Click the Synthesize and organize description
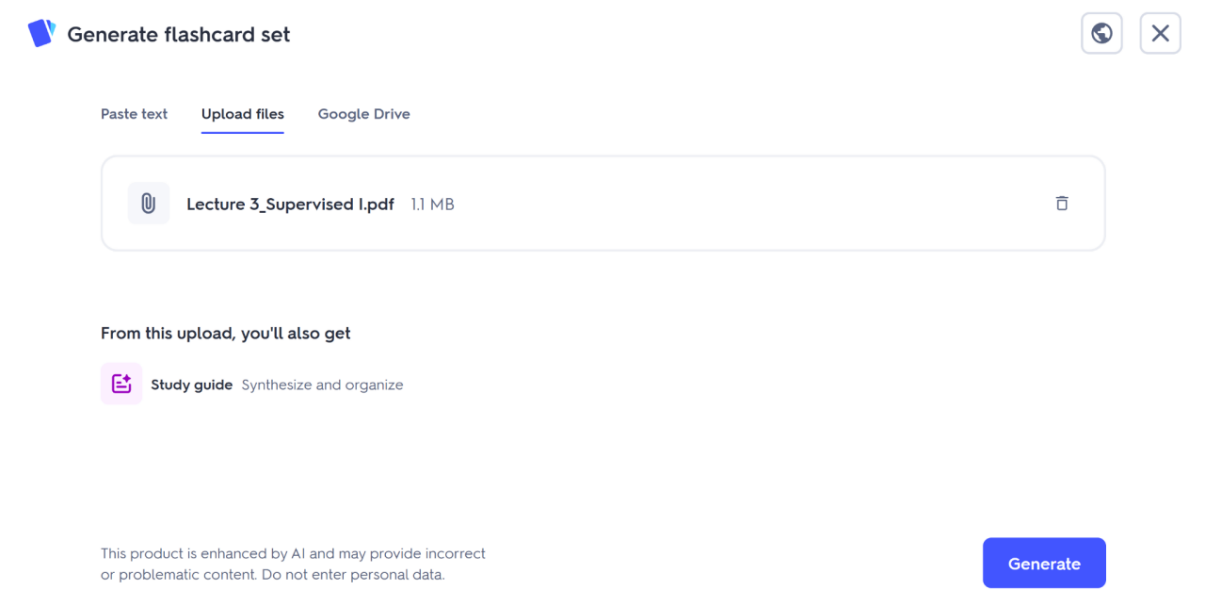The width and height of the screenshot is (1205, 607). [x=322, y=385]
